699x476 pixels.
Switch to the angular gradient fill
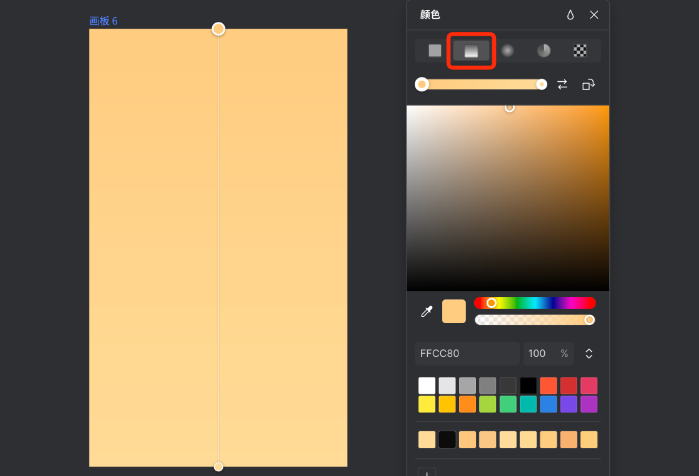pos(544,51)
